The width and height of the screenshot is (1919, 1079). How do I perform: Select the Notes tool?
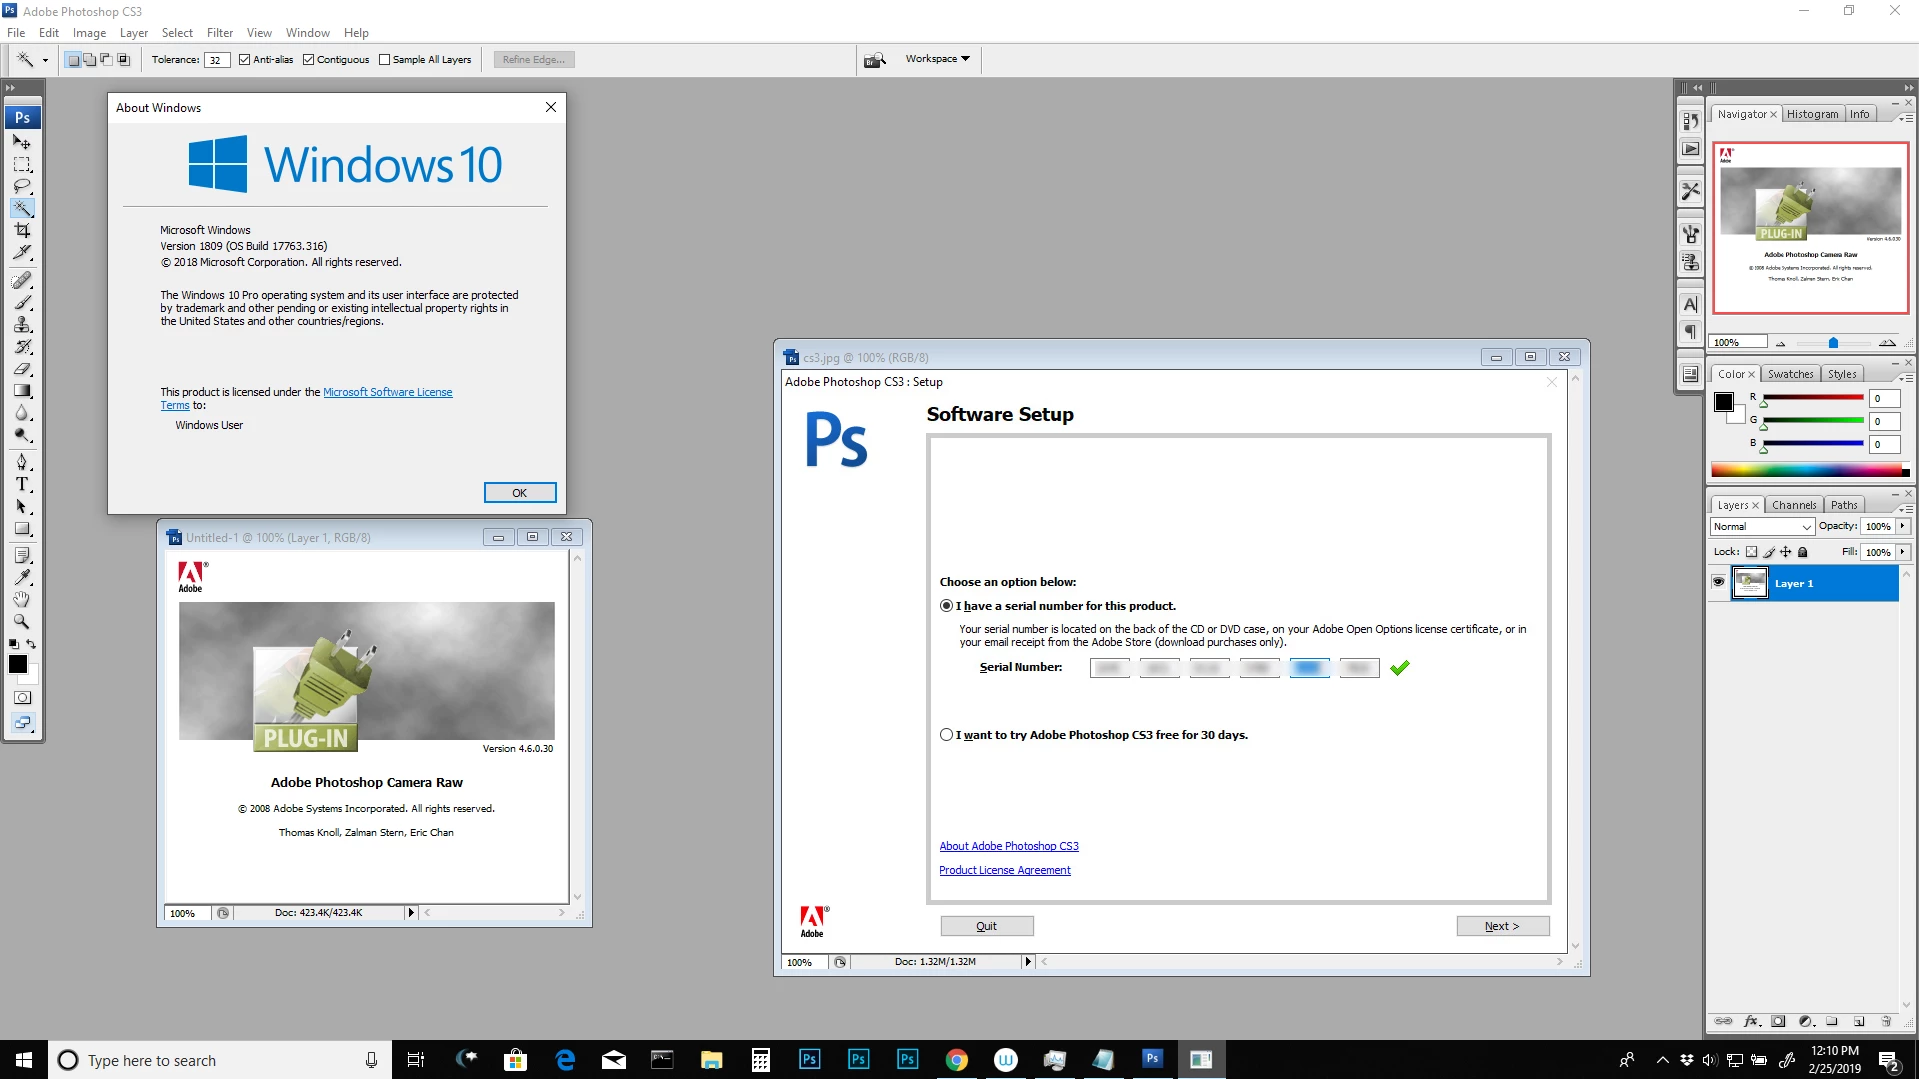point(22,555)
